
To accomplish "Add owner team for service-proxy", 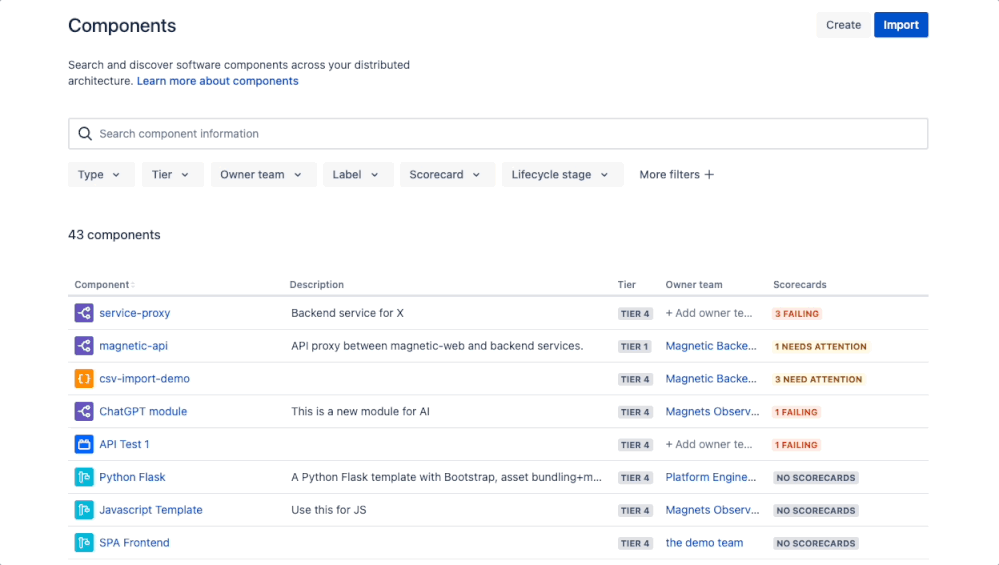I will point(709,313).
